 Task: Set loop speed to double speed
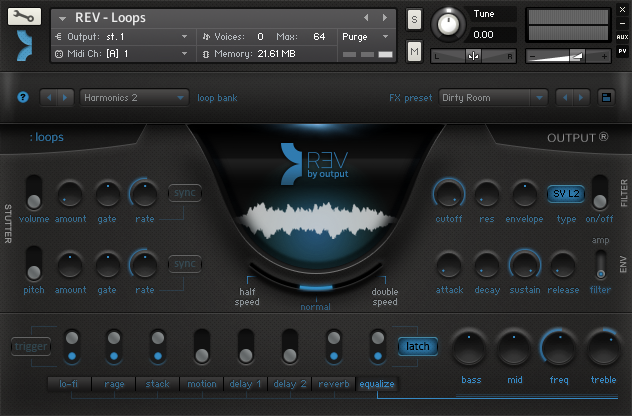click(x=385, y=297)
